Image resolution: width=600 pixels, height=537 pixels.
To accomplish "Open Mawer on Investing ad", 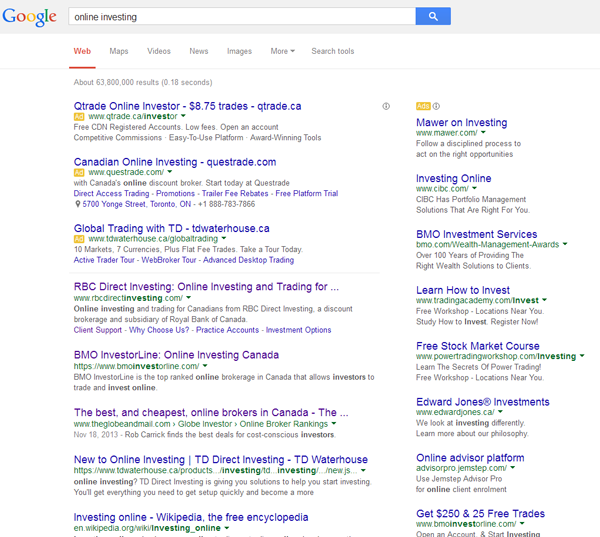I will (461, 122).
